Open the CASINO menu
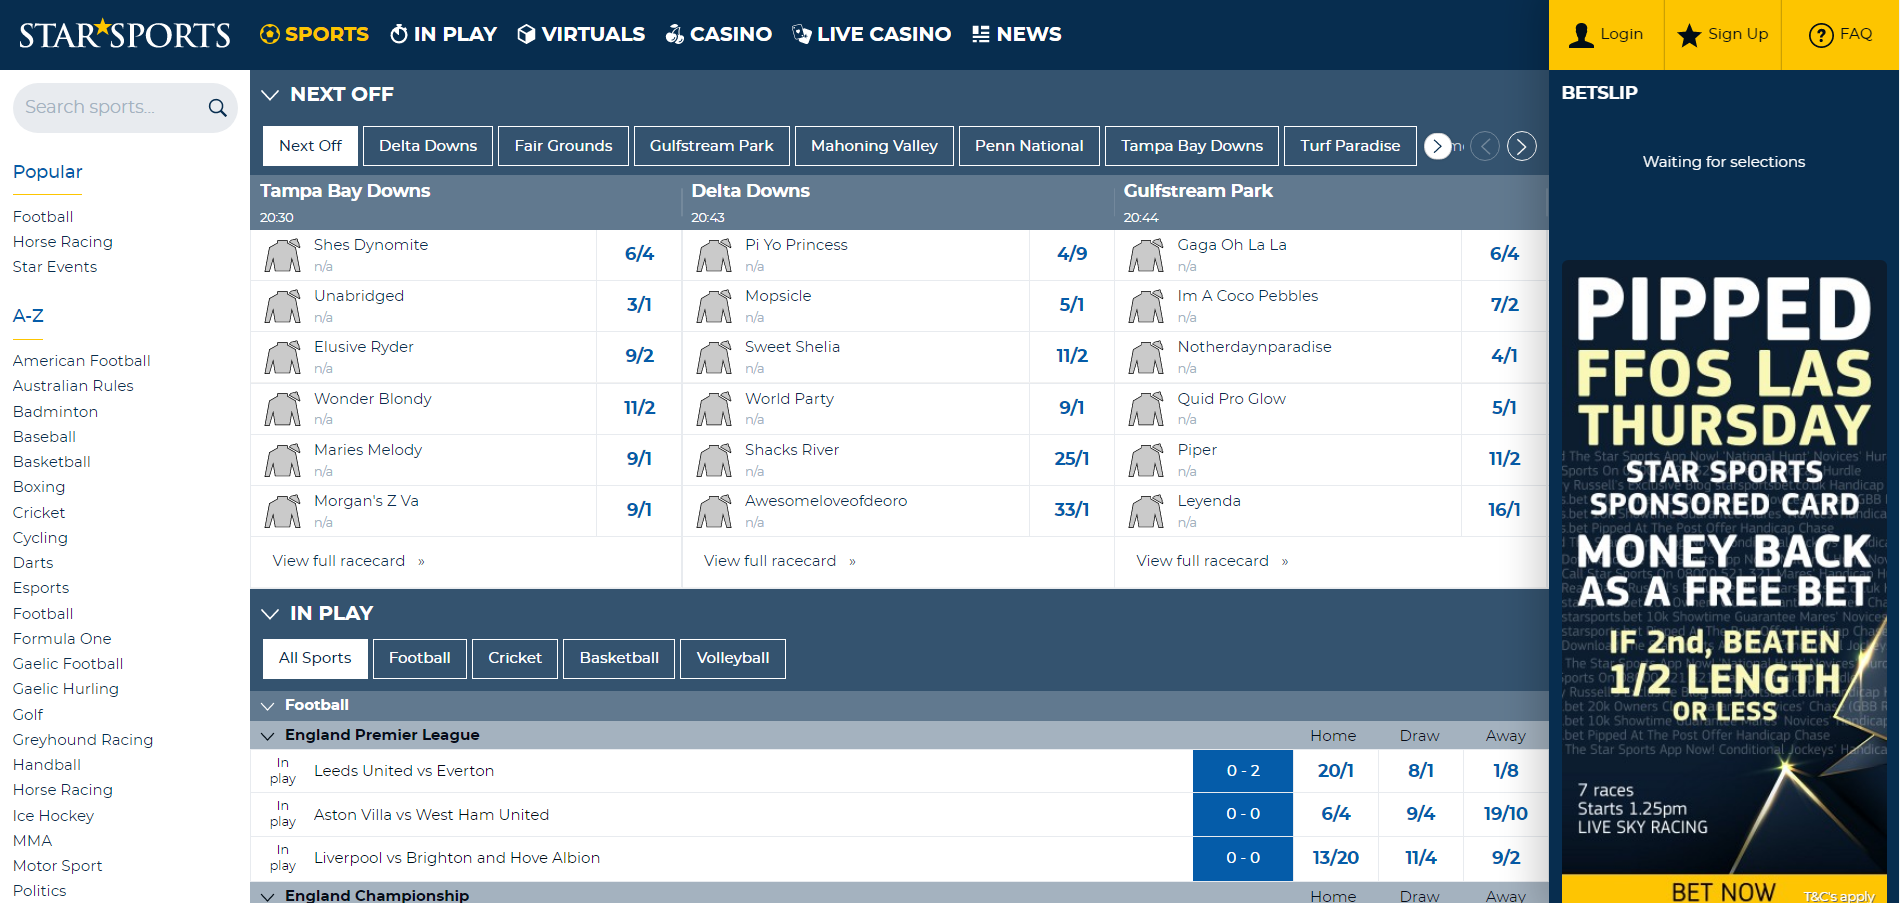1900x903 pixels. pos(719,34)
